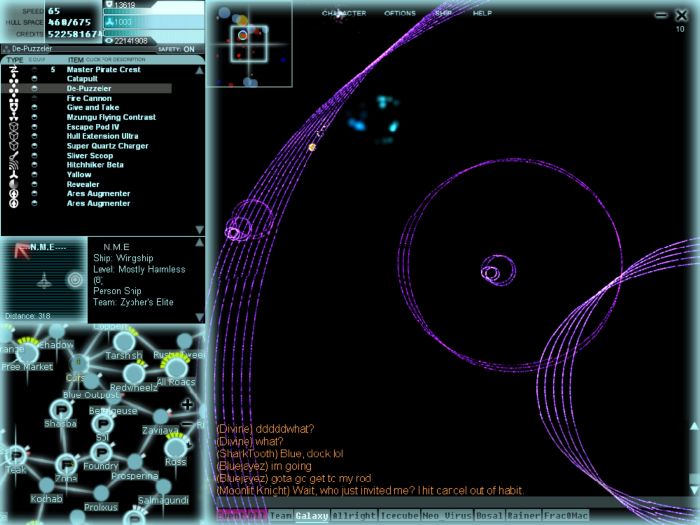Click the Hitchhiker Beta radar type icon
The image size is (700, 525).
point(14,165)
